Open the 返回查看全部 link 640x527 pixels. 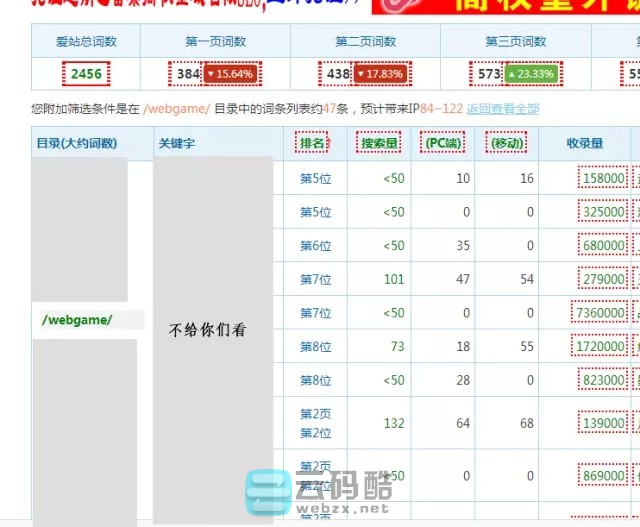tap(503, 108)
